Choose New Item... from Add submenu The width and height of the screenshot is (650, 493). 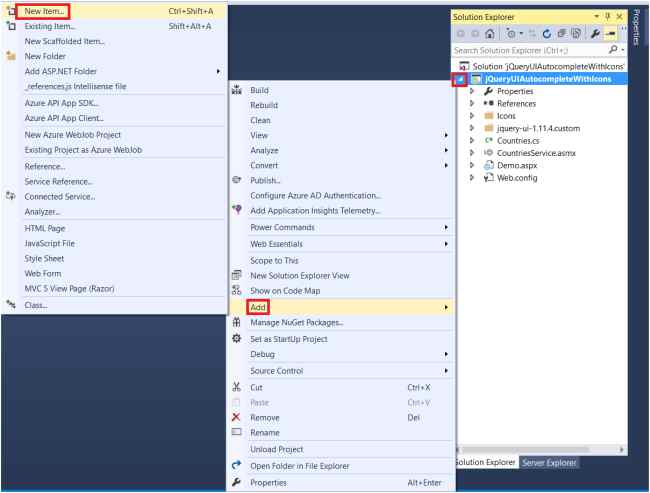(x=114, y=11)
